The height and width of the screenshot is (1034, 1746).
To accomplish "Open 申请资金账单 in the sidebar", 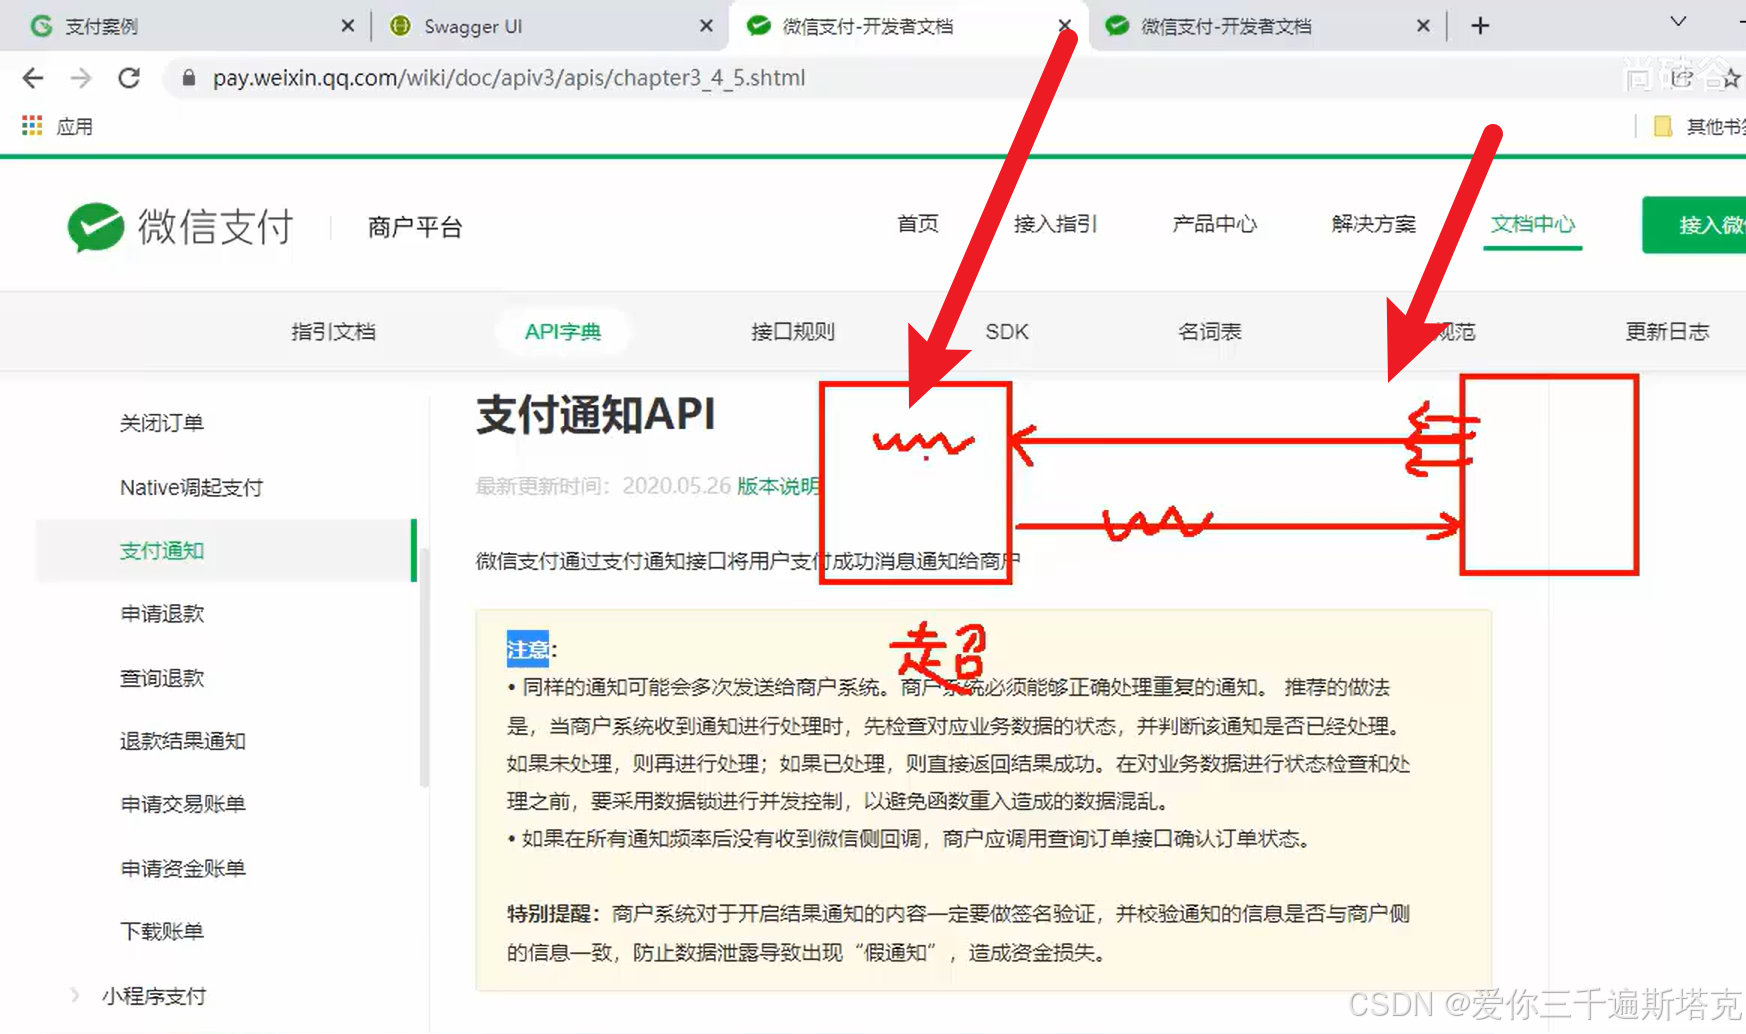I will pos(183,868).
